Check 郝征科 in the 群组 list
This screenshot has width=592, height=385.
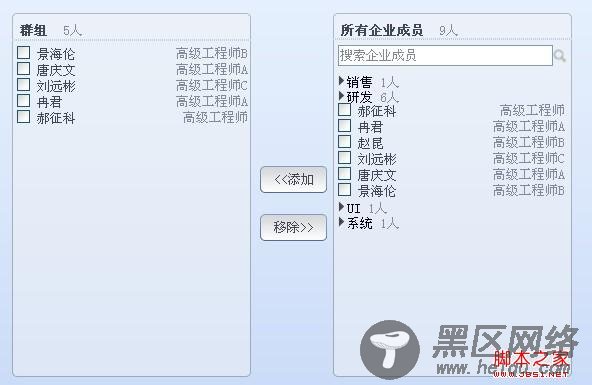[x=23, y=117]
